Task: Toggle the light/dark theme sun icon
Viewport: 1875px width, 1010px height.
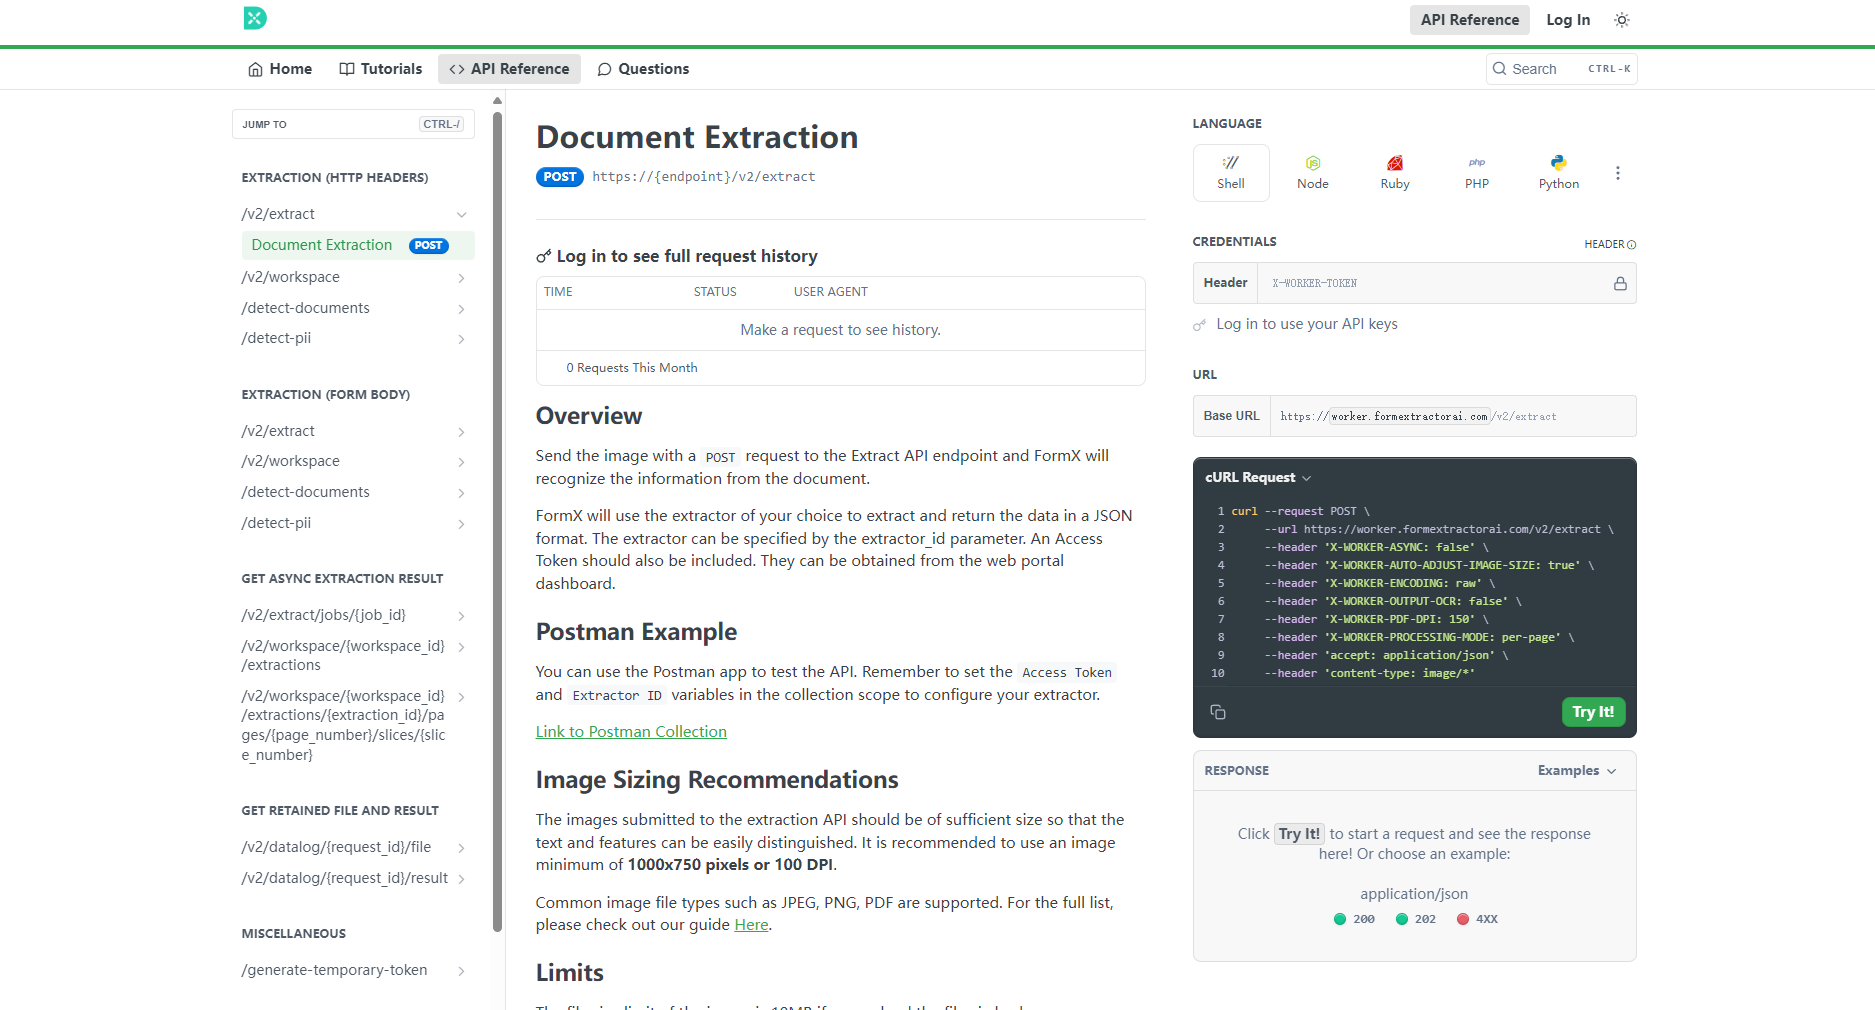Action: (x=1622, y=20)
